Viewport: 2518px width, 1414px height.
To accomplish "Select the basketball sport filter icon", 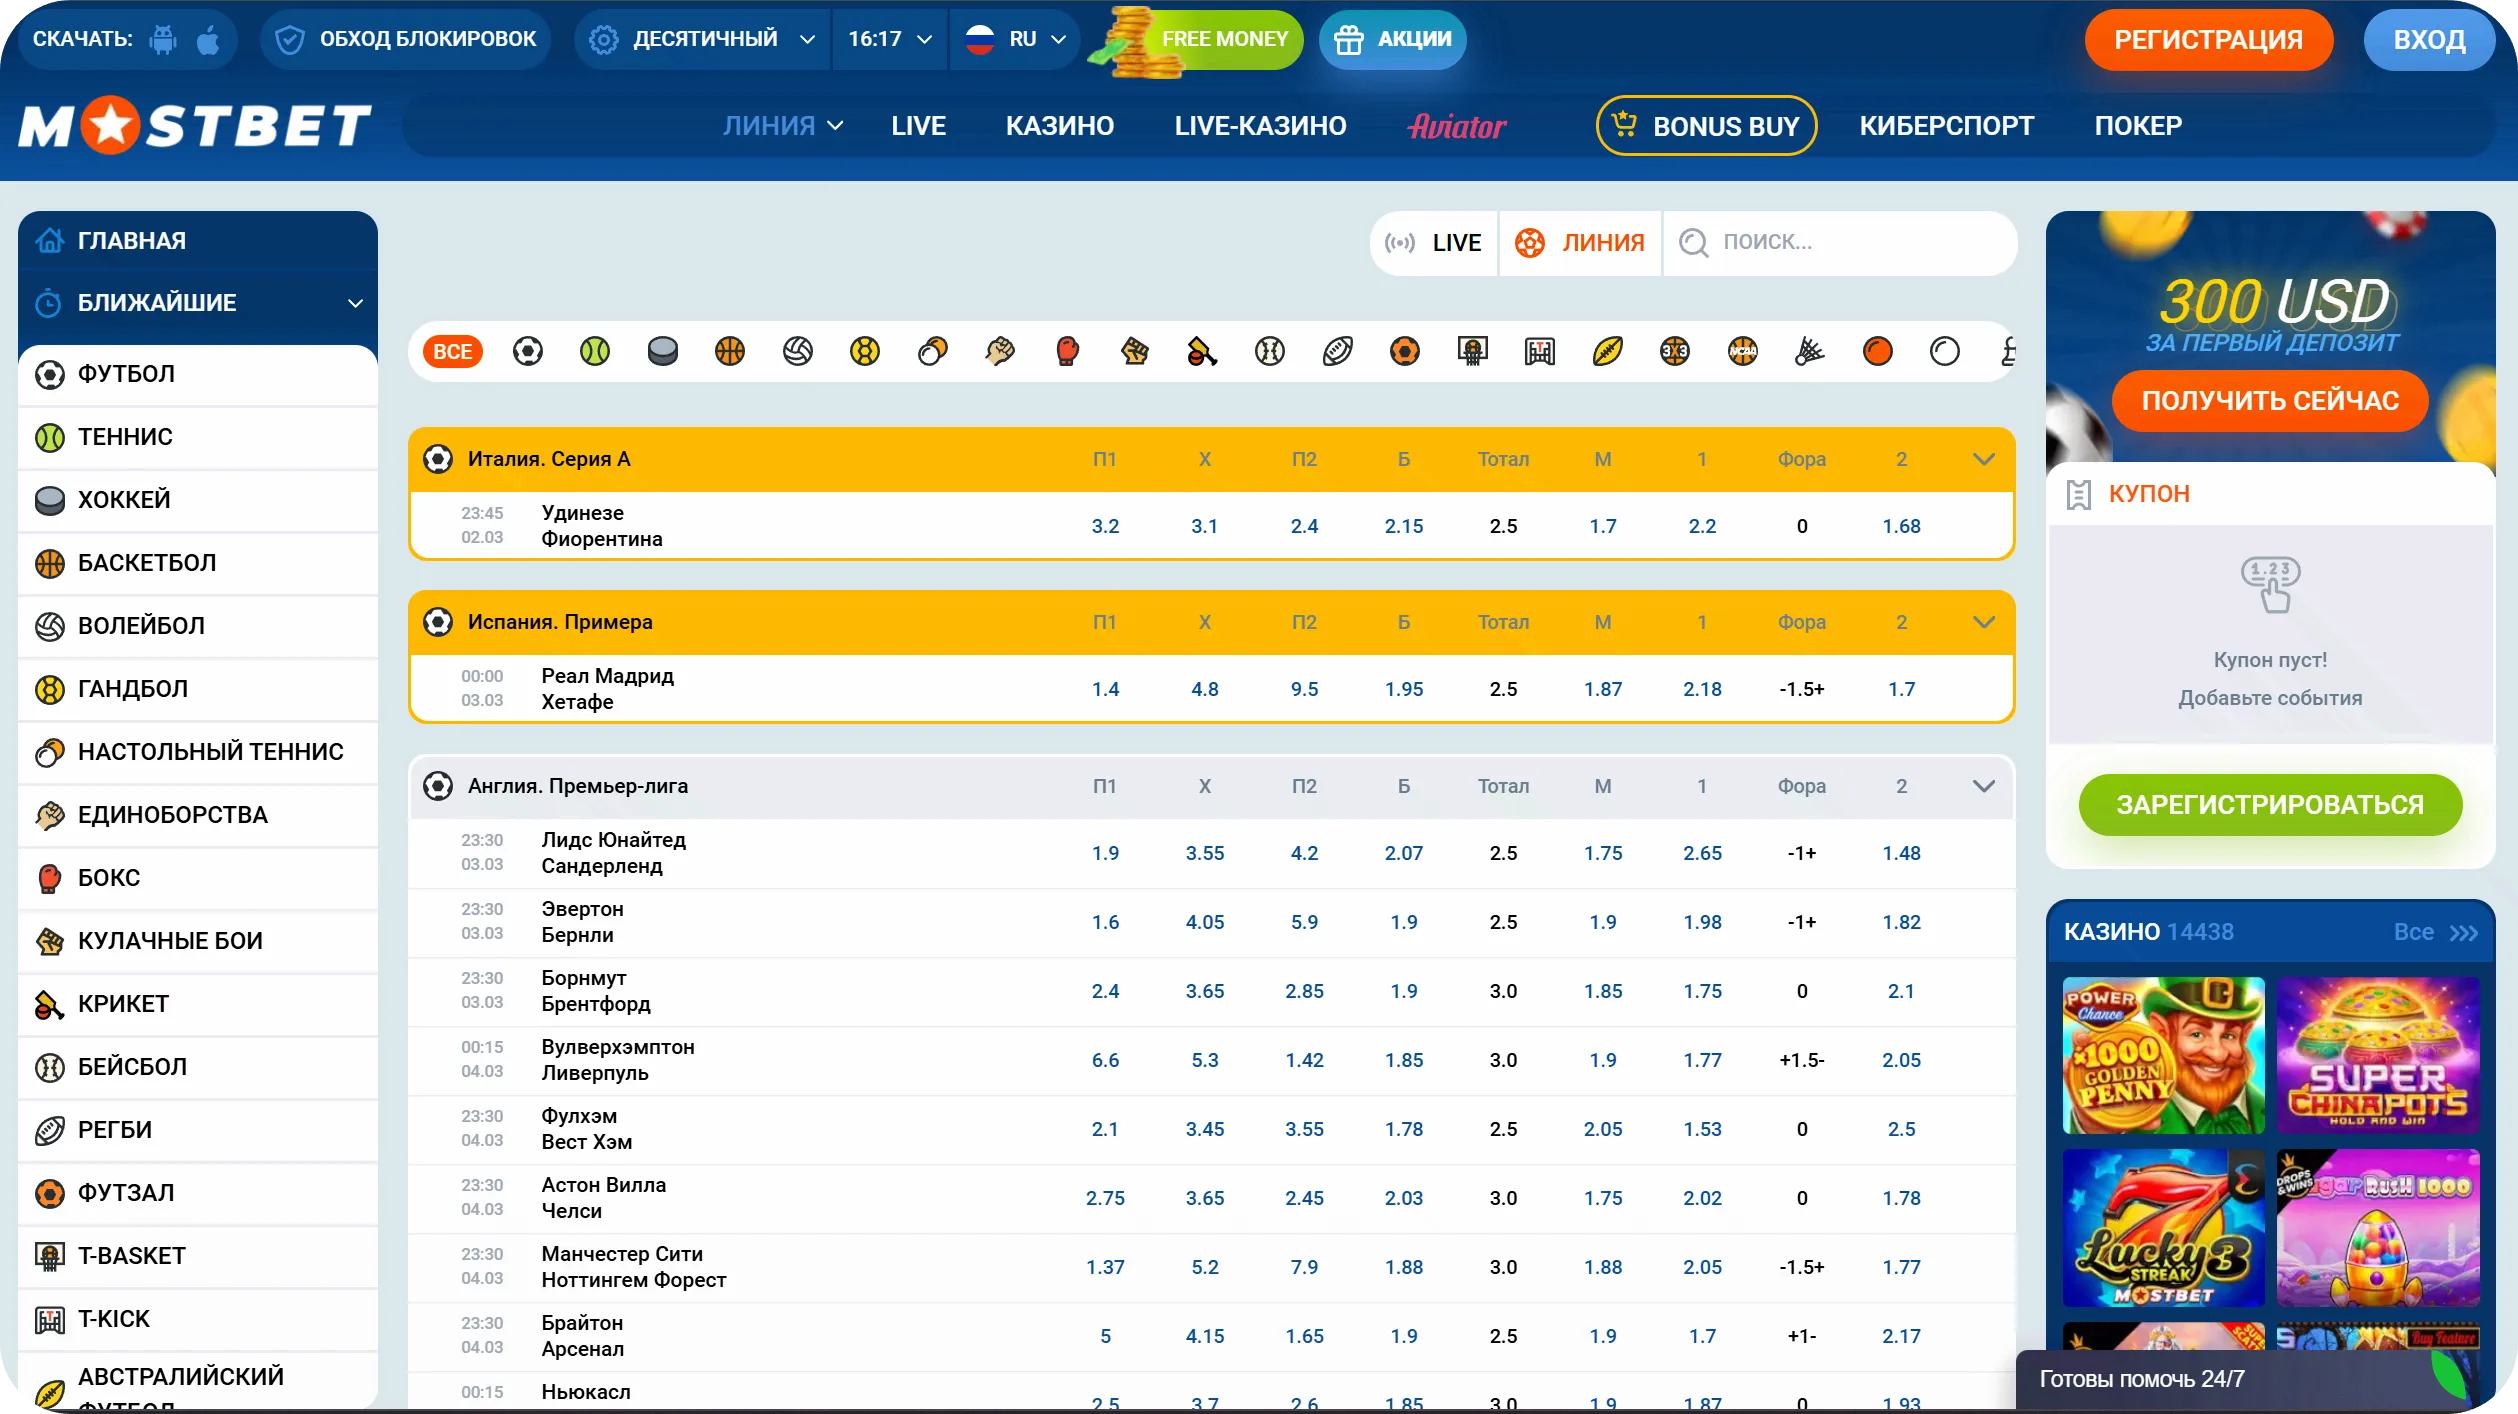I will [x=730, y=351].
